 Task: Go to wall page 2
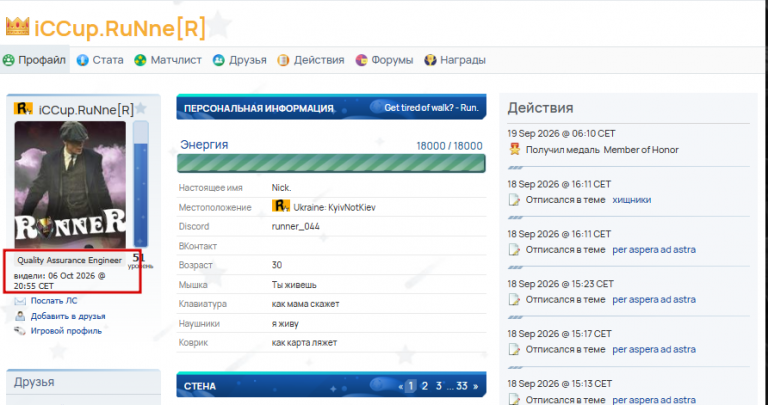tap(425, 386)
